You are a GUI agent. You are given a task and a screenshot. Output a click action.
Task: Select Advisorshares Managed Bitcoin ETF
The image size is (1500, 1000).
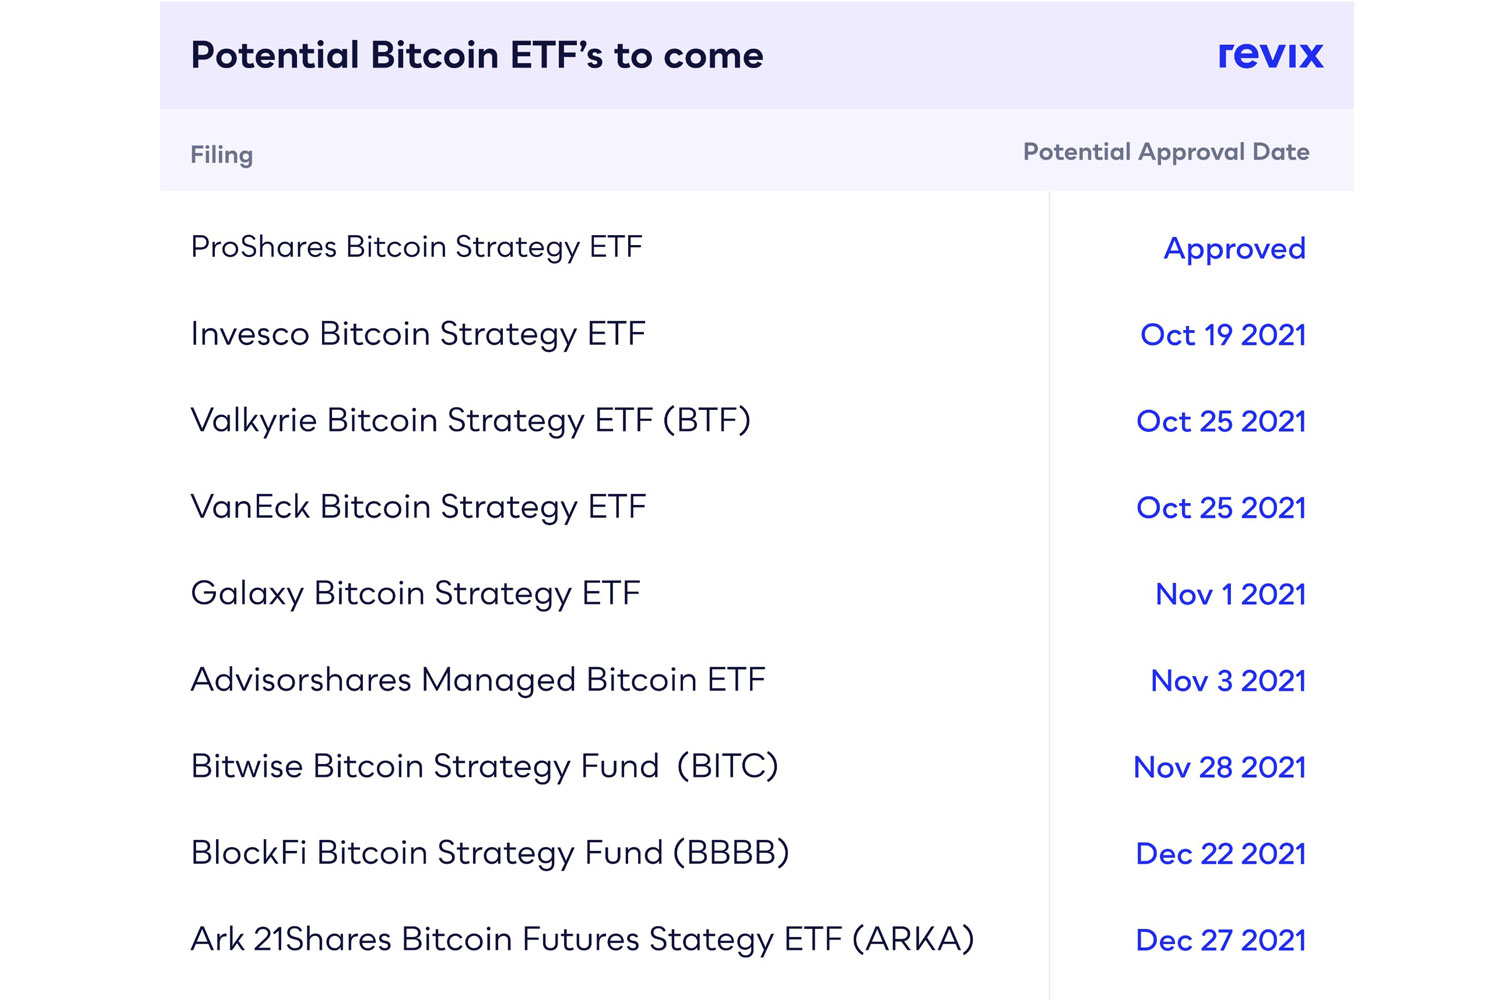coord(478,680)
